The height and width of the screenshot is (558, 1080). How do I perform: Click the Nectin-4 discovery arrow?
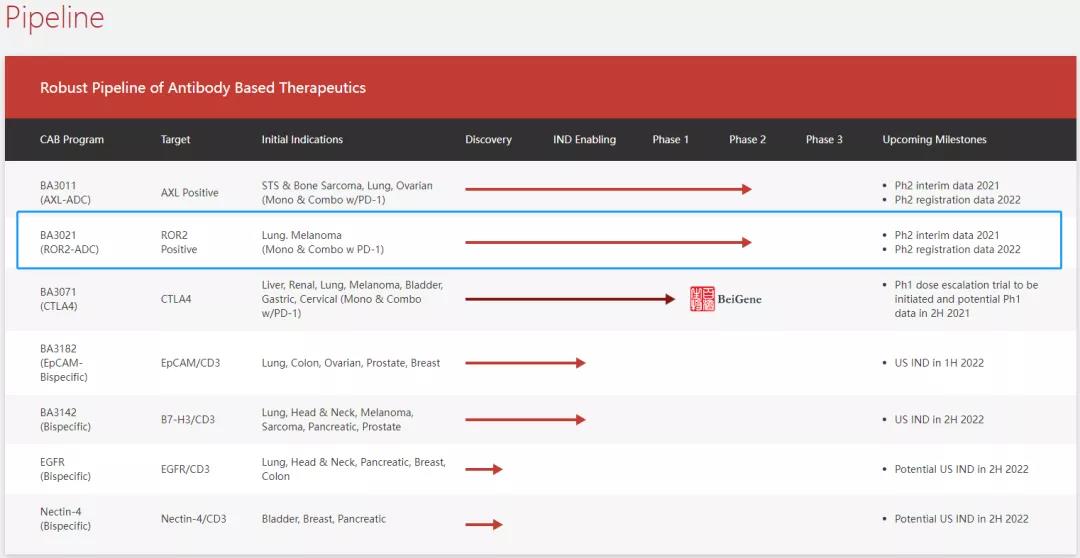[x=483, y=524]
